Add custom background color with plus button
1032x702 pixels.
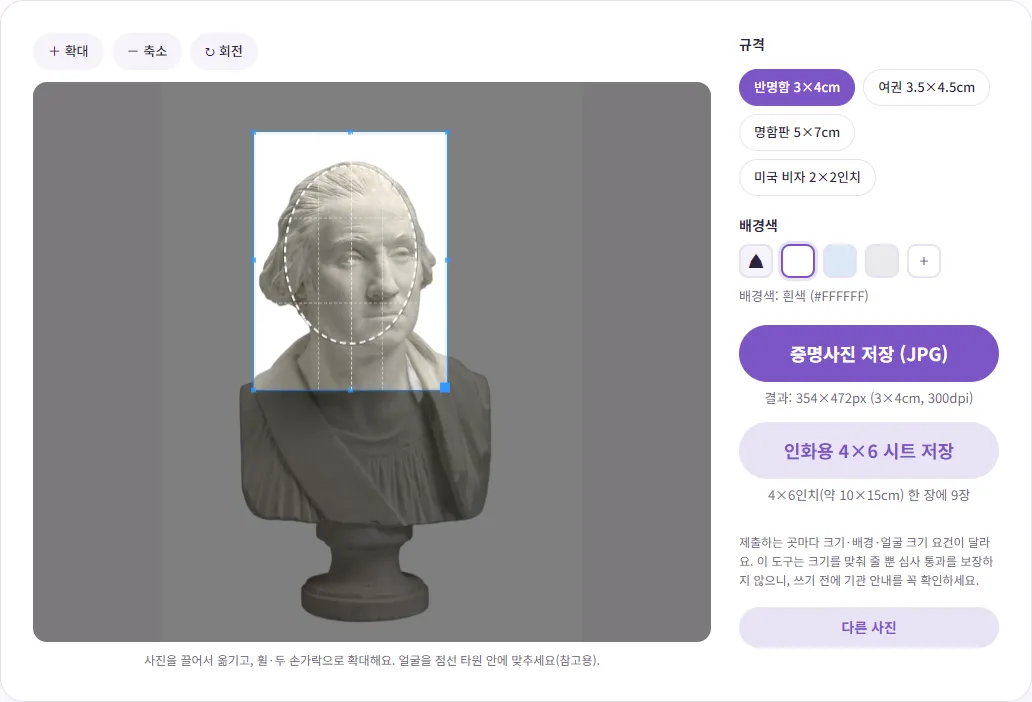pyautogui.click(x=924, y=261)
